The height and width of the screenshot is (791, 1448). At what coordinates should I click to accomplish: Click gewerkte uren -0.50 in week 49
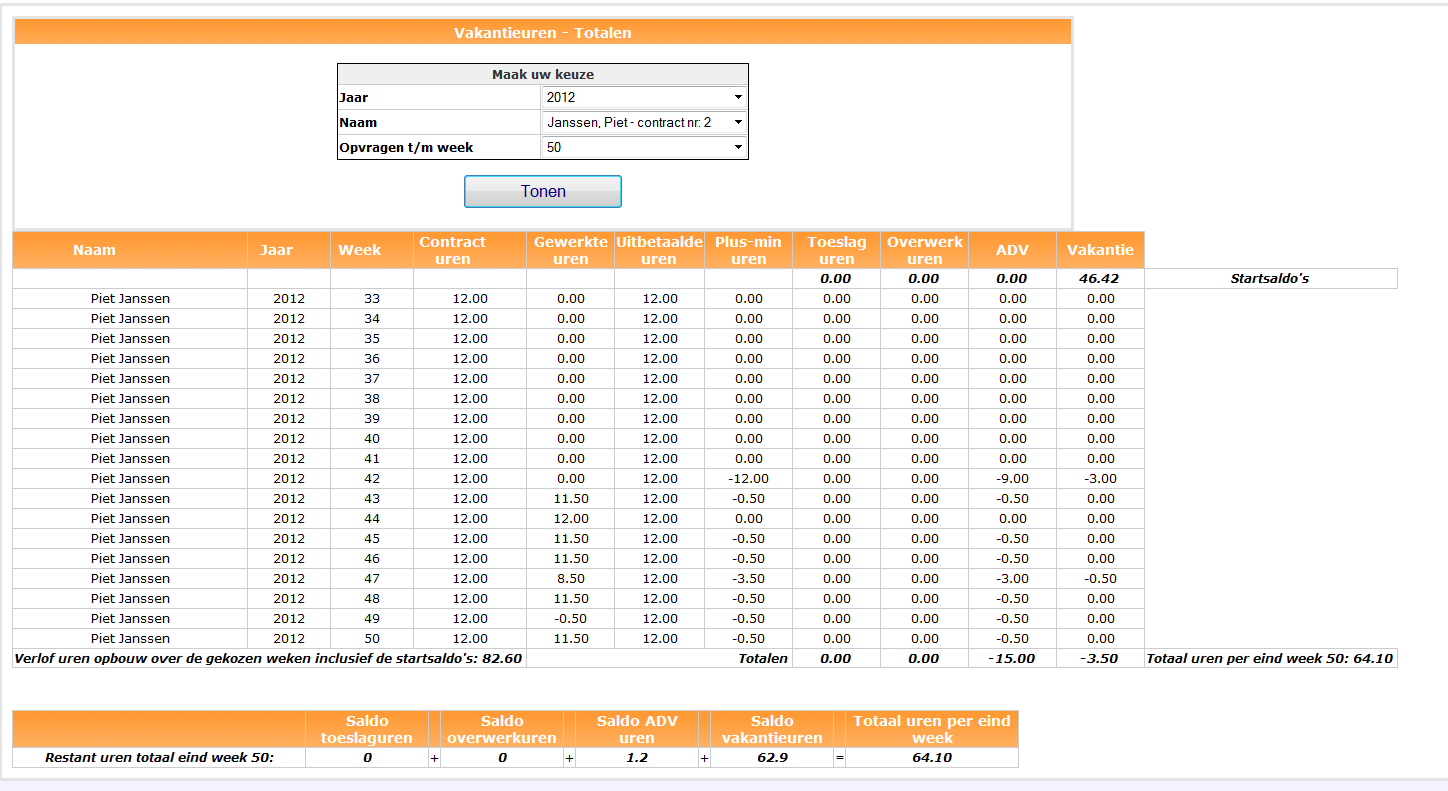tap(570, 618)
